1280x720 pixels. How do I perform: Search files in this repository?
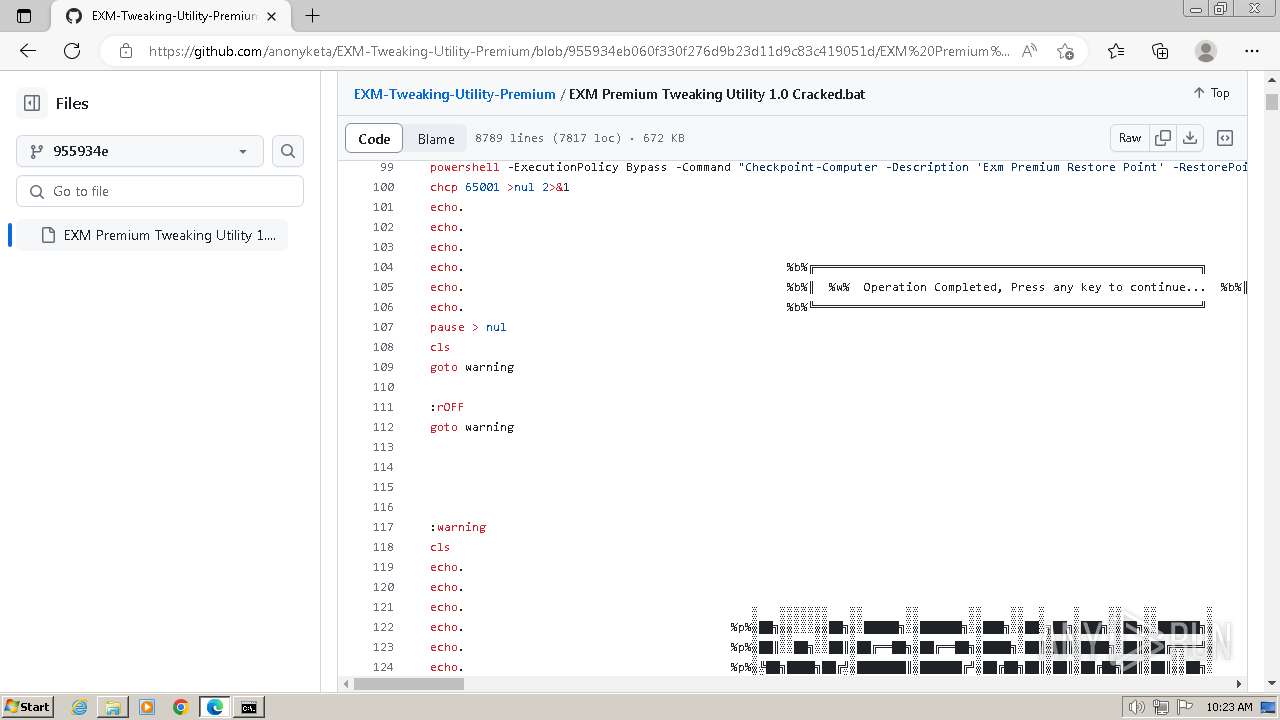[x=288, y=151]
